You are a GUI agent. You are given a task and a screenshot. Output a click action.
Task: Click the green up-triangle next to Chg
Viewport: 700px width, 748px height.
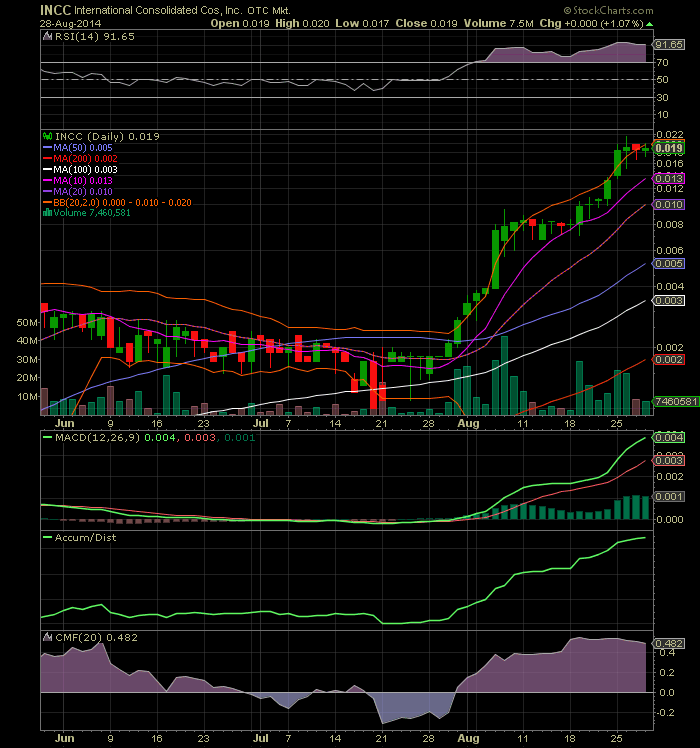[x=649, y=23]
